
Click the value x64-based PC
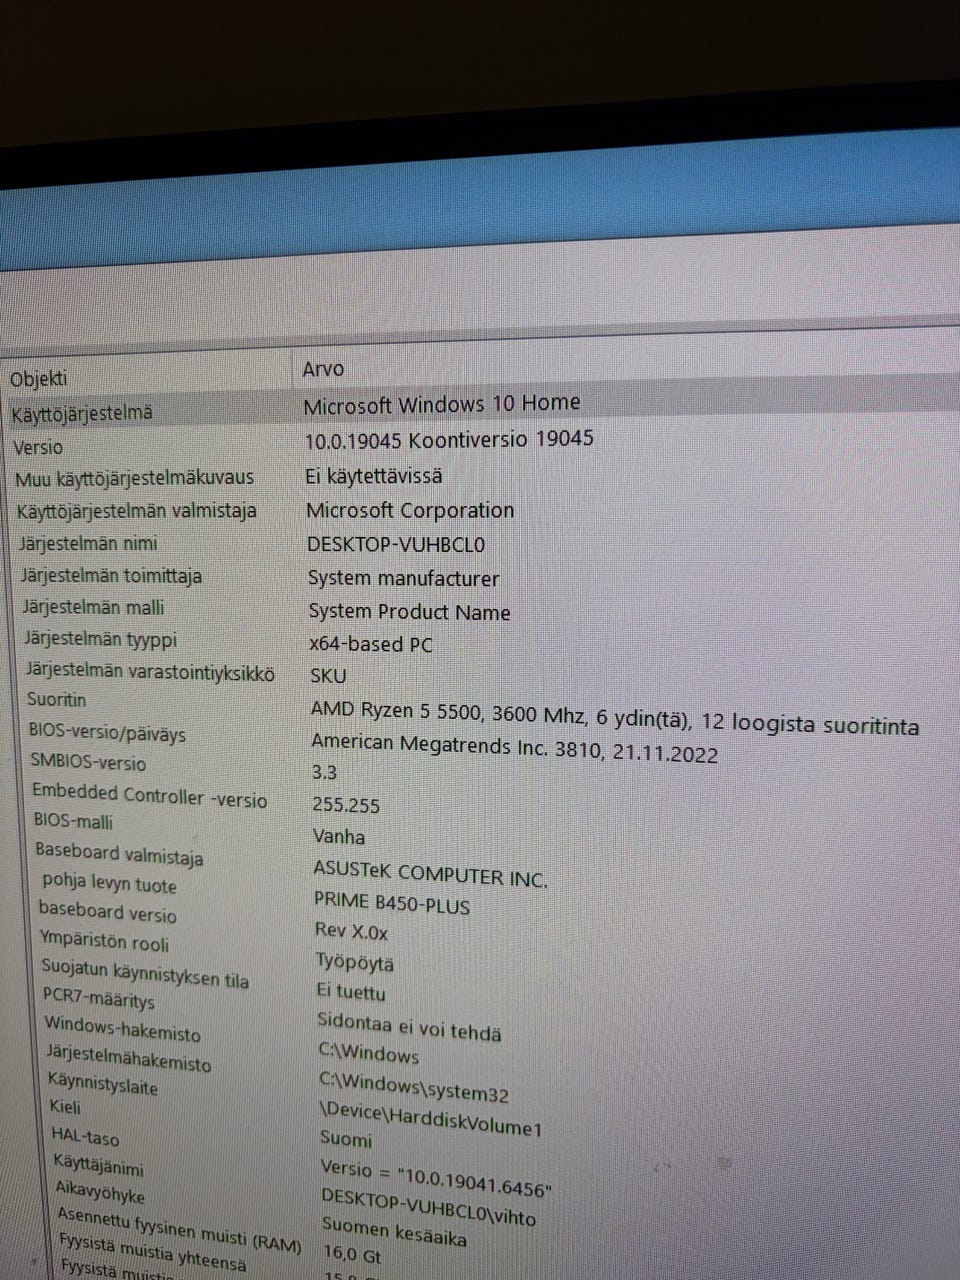click(x=371, y=644)
